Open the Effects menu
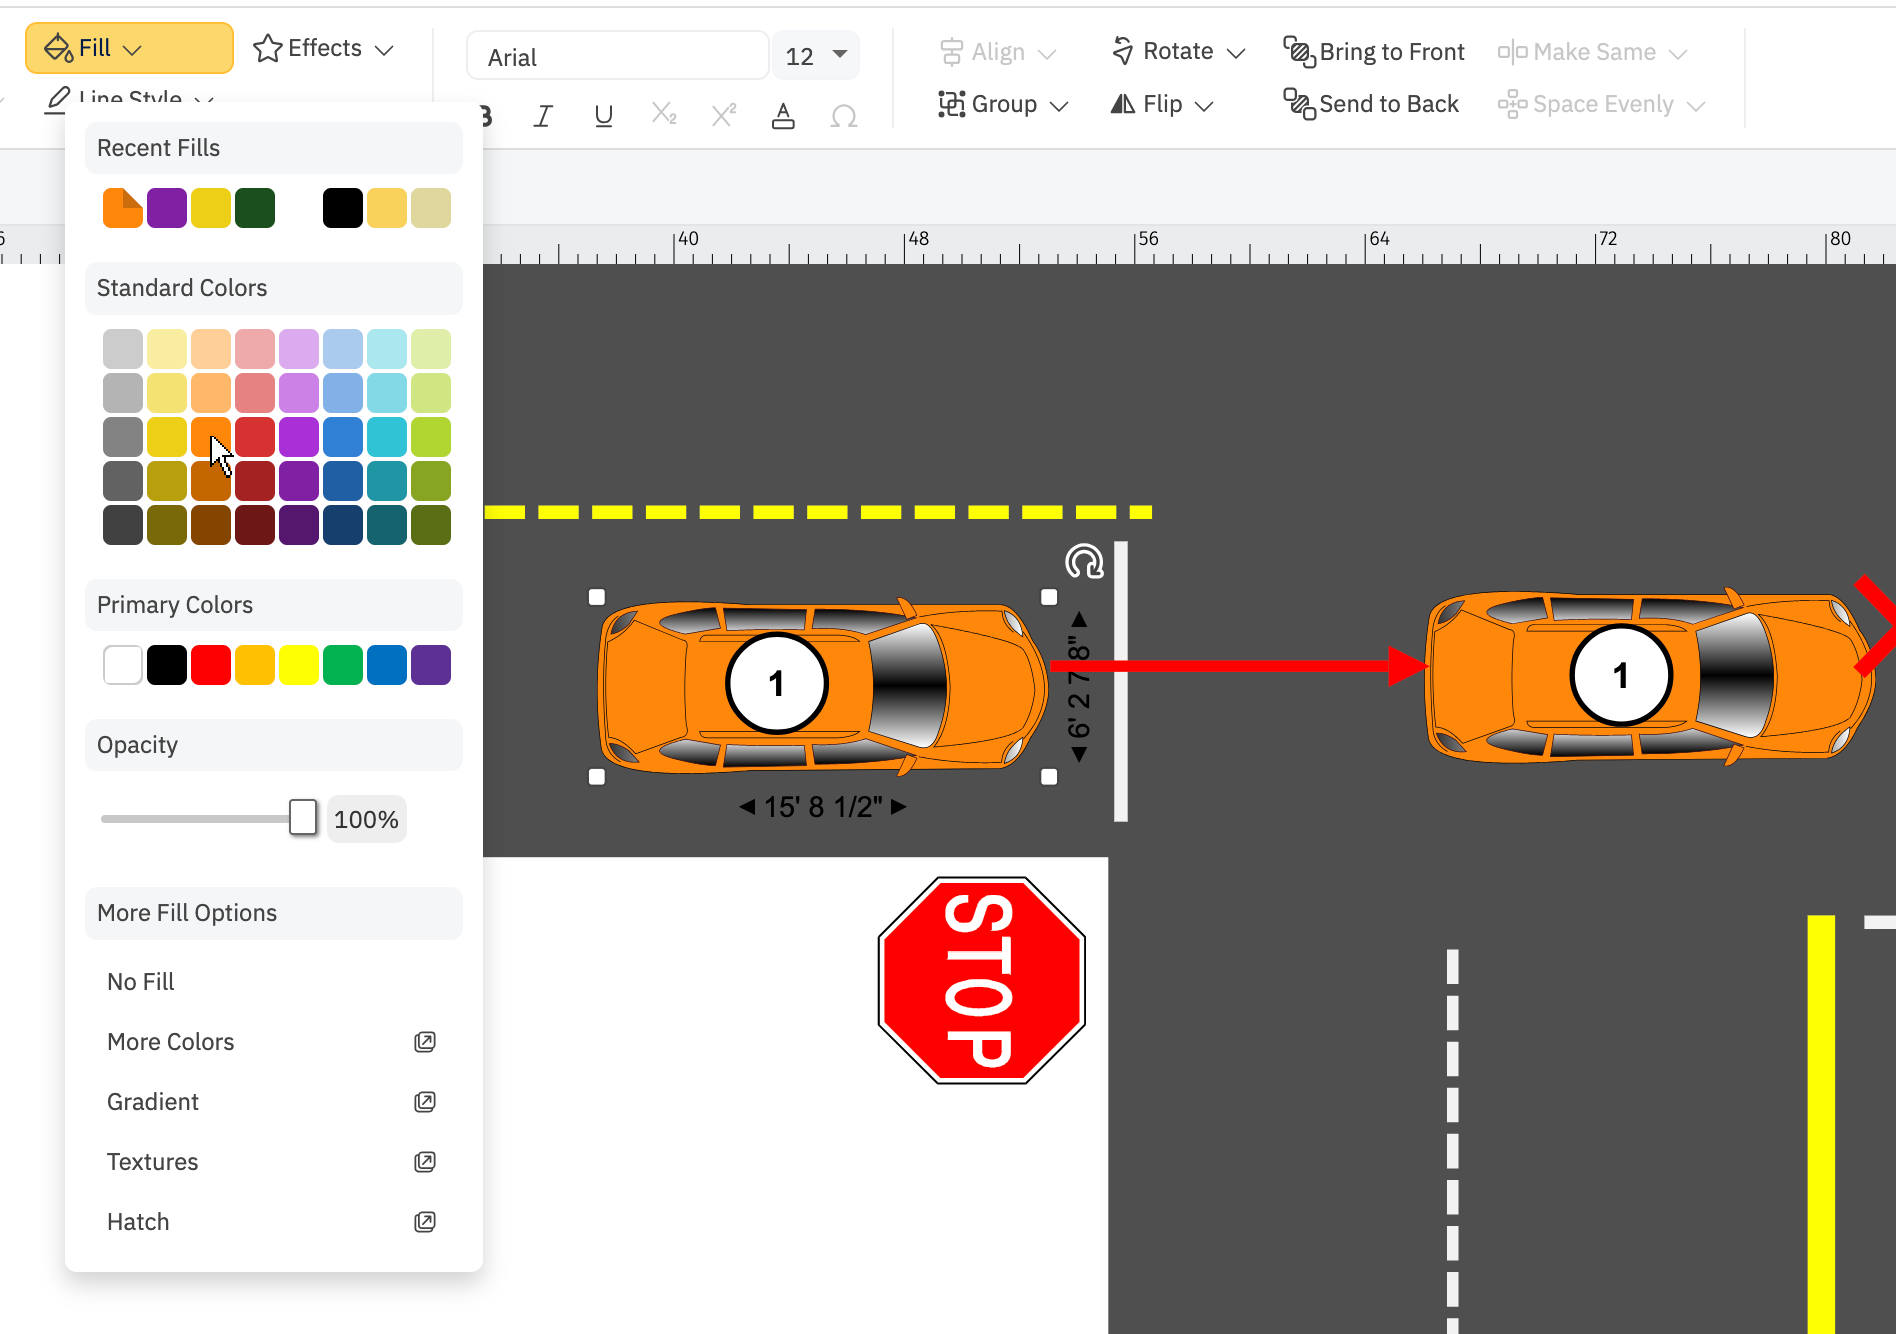Image resolution: width=1896 pixels, height=1334 pixels. (322, 47)
